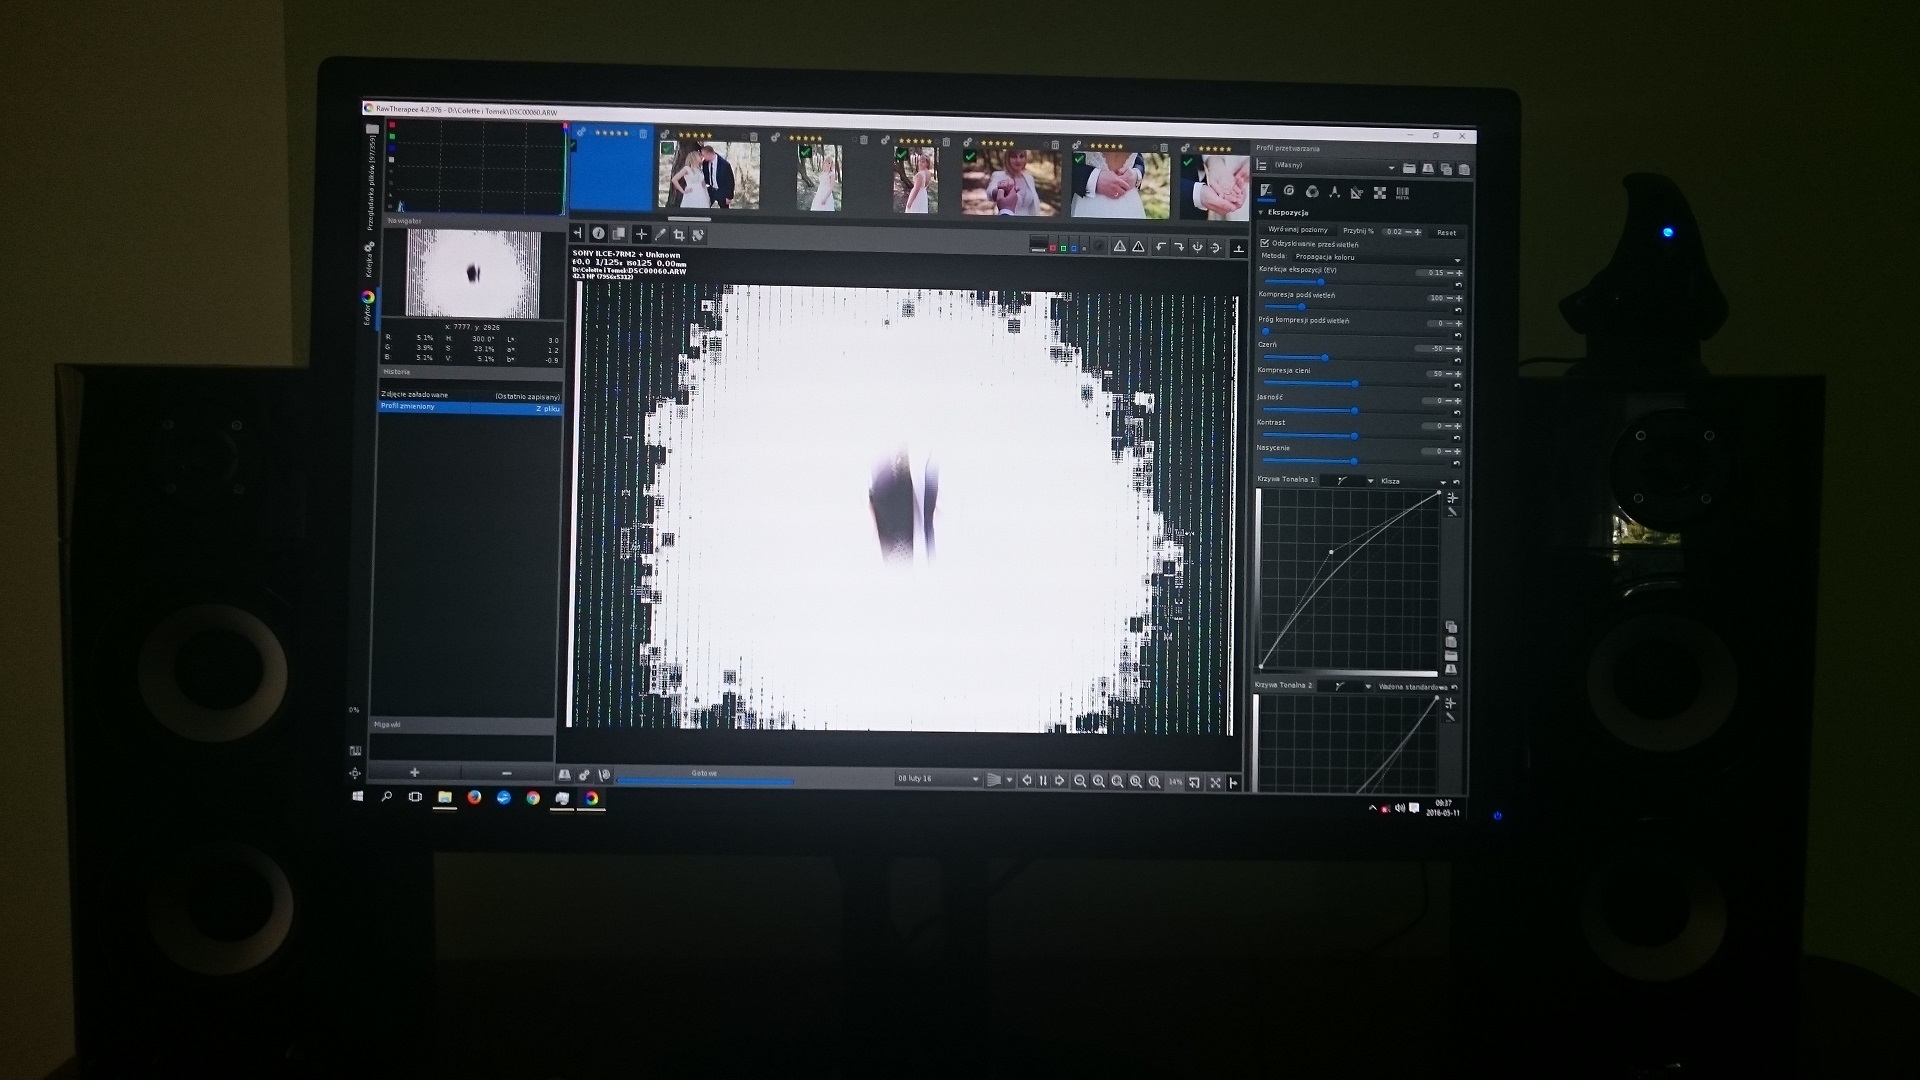
Task: Select the straighten/rotate tool
Action: pyautogui.click(x=698, y=235)
